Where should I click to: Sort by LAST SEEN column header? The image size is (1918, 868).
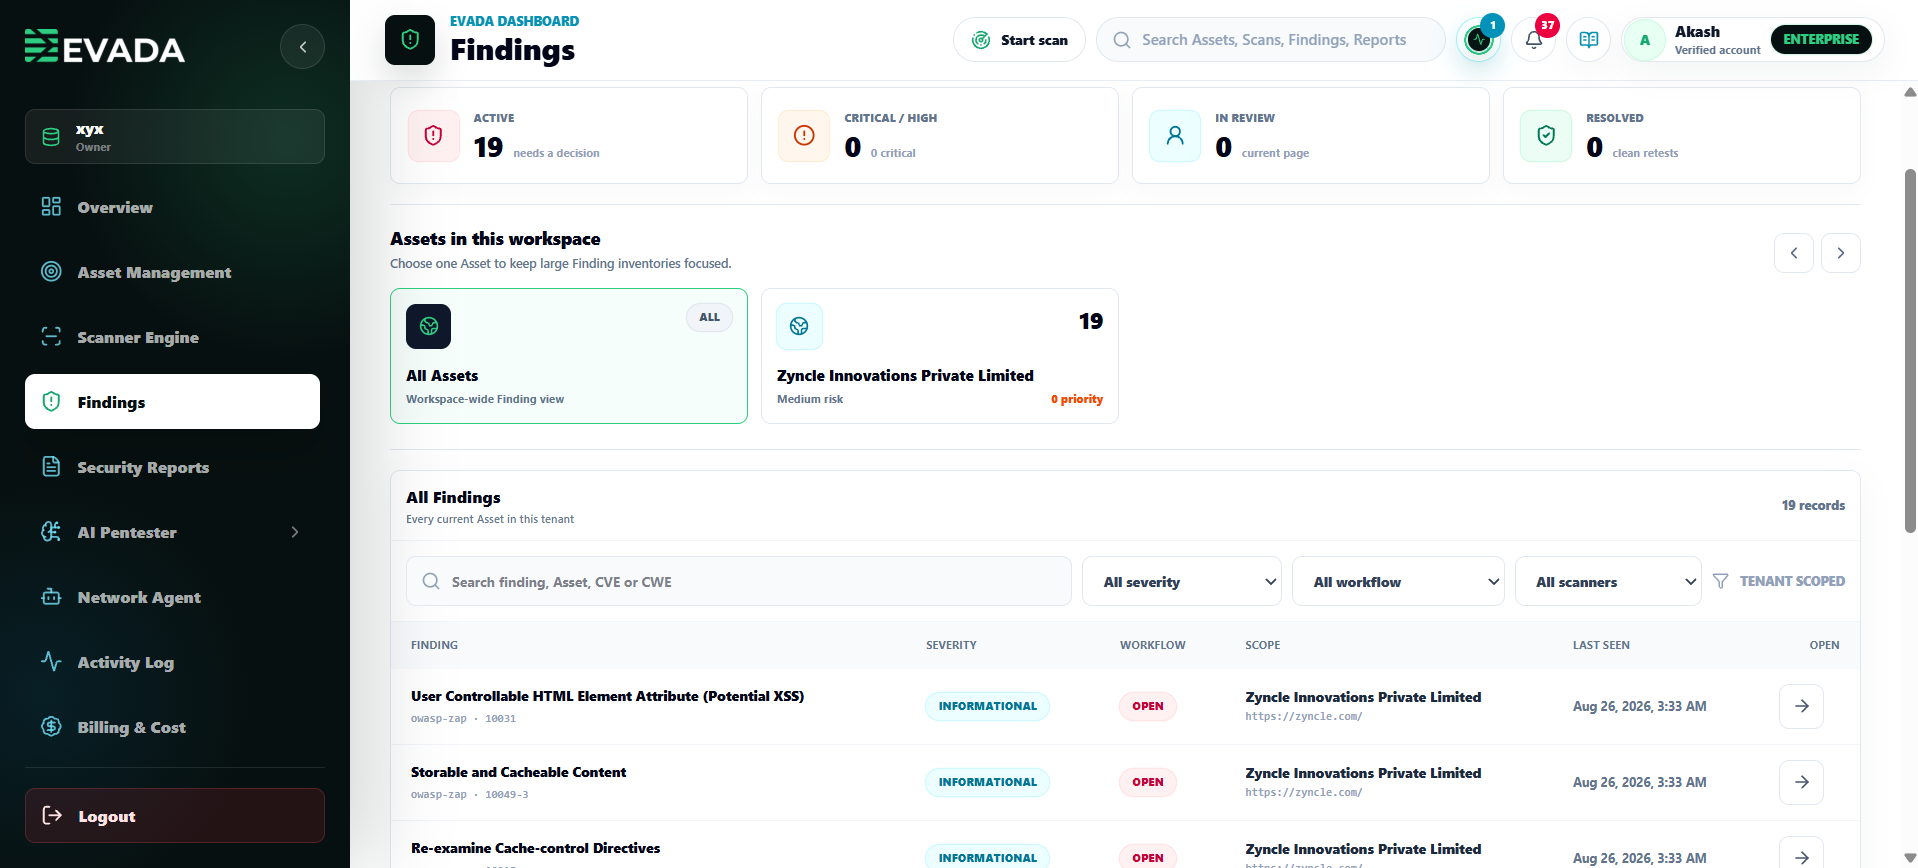coord(1601,645)
